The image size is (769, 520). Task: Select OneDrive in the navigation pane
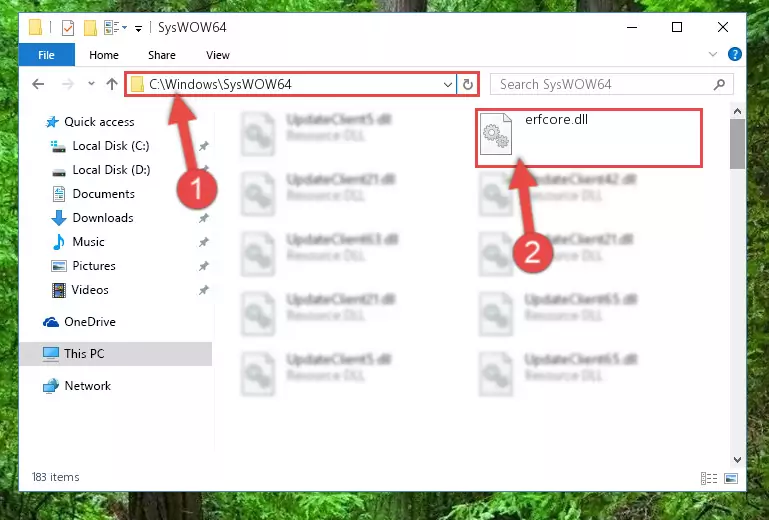pos(90,322)
